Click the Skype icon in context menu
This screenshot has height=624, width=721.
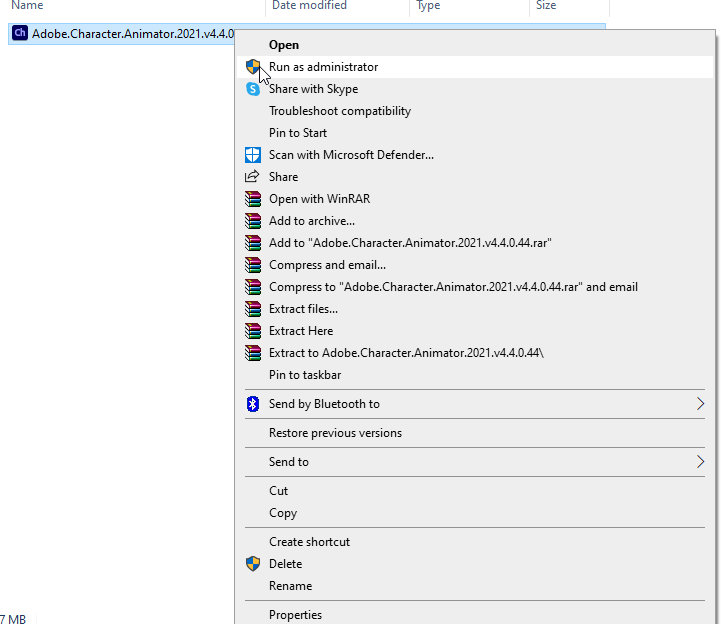[252, 89]
